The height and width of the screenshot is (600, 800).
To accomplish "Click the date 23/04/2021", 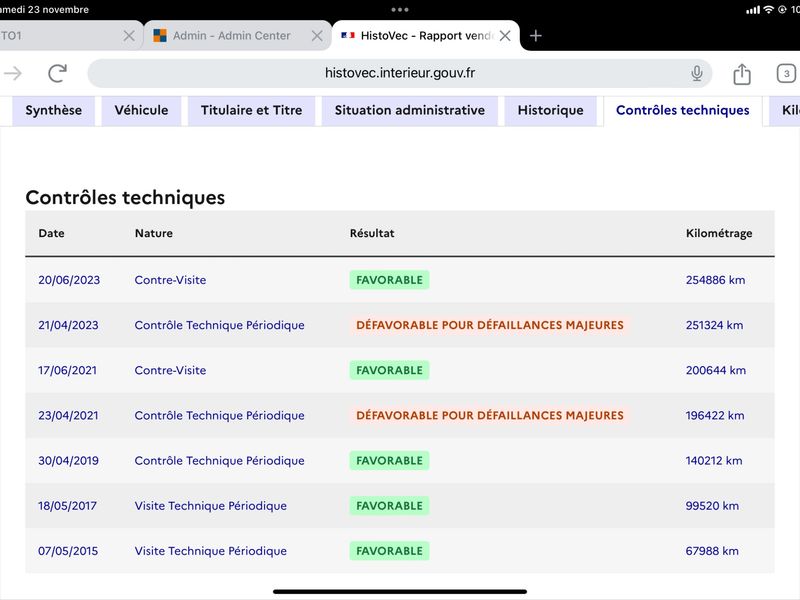I will coord(68,415).
